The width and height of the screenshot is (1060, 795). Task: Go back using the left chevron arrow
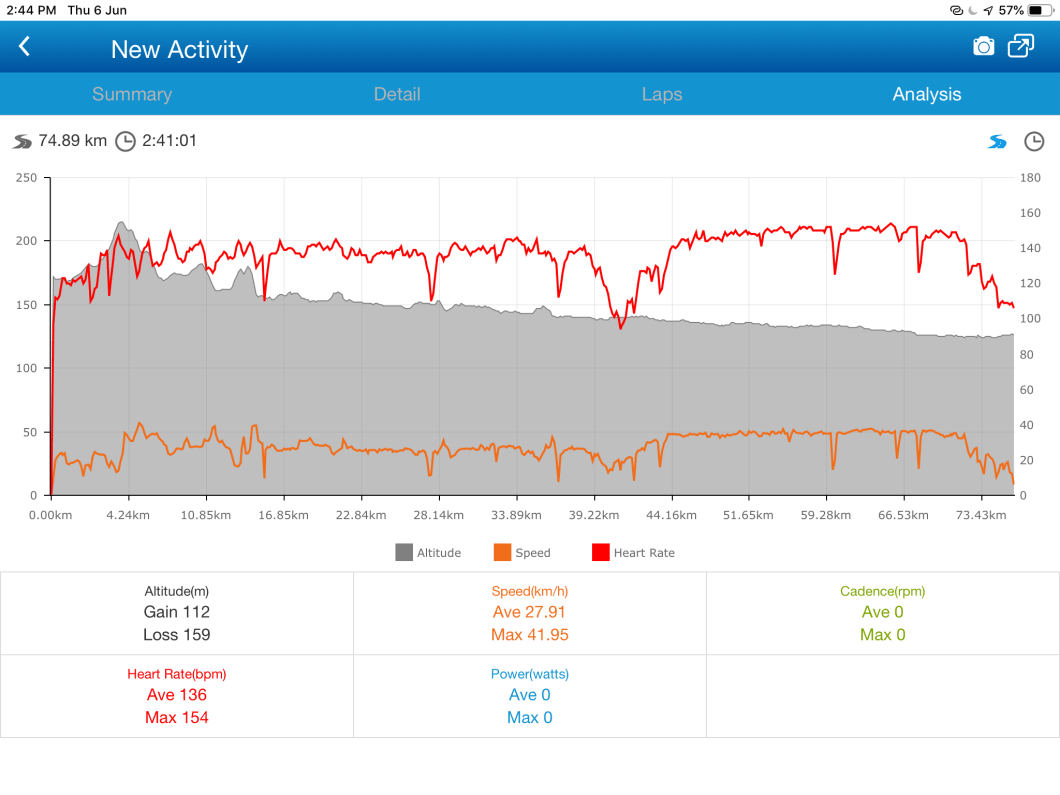tap(25, 47)
